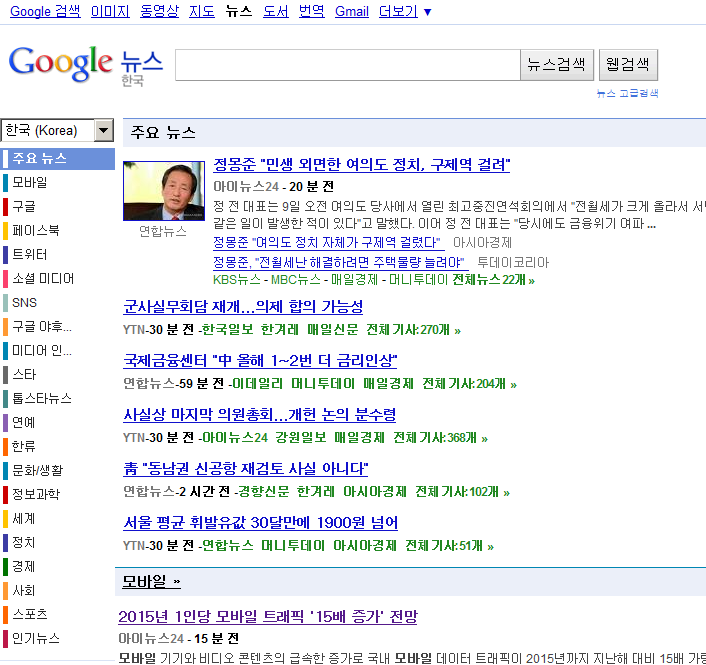This screenshot has height=665, width=706.
Task: Open 정몽준 전월세난 해결하려면 link
Action: click(340, 262)
